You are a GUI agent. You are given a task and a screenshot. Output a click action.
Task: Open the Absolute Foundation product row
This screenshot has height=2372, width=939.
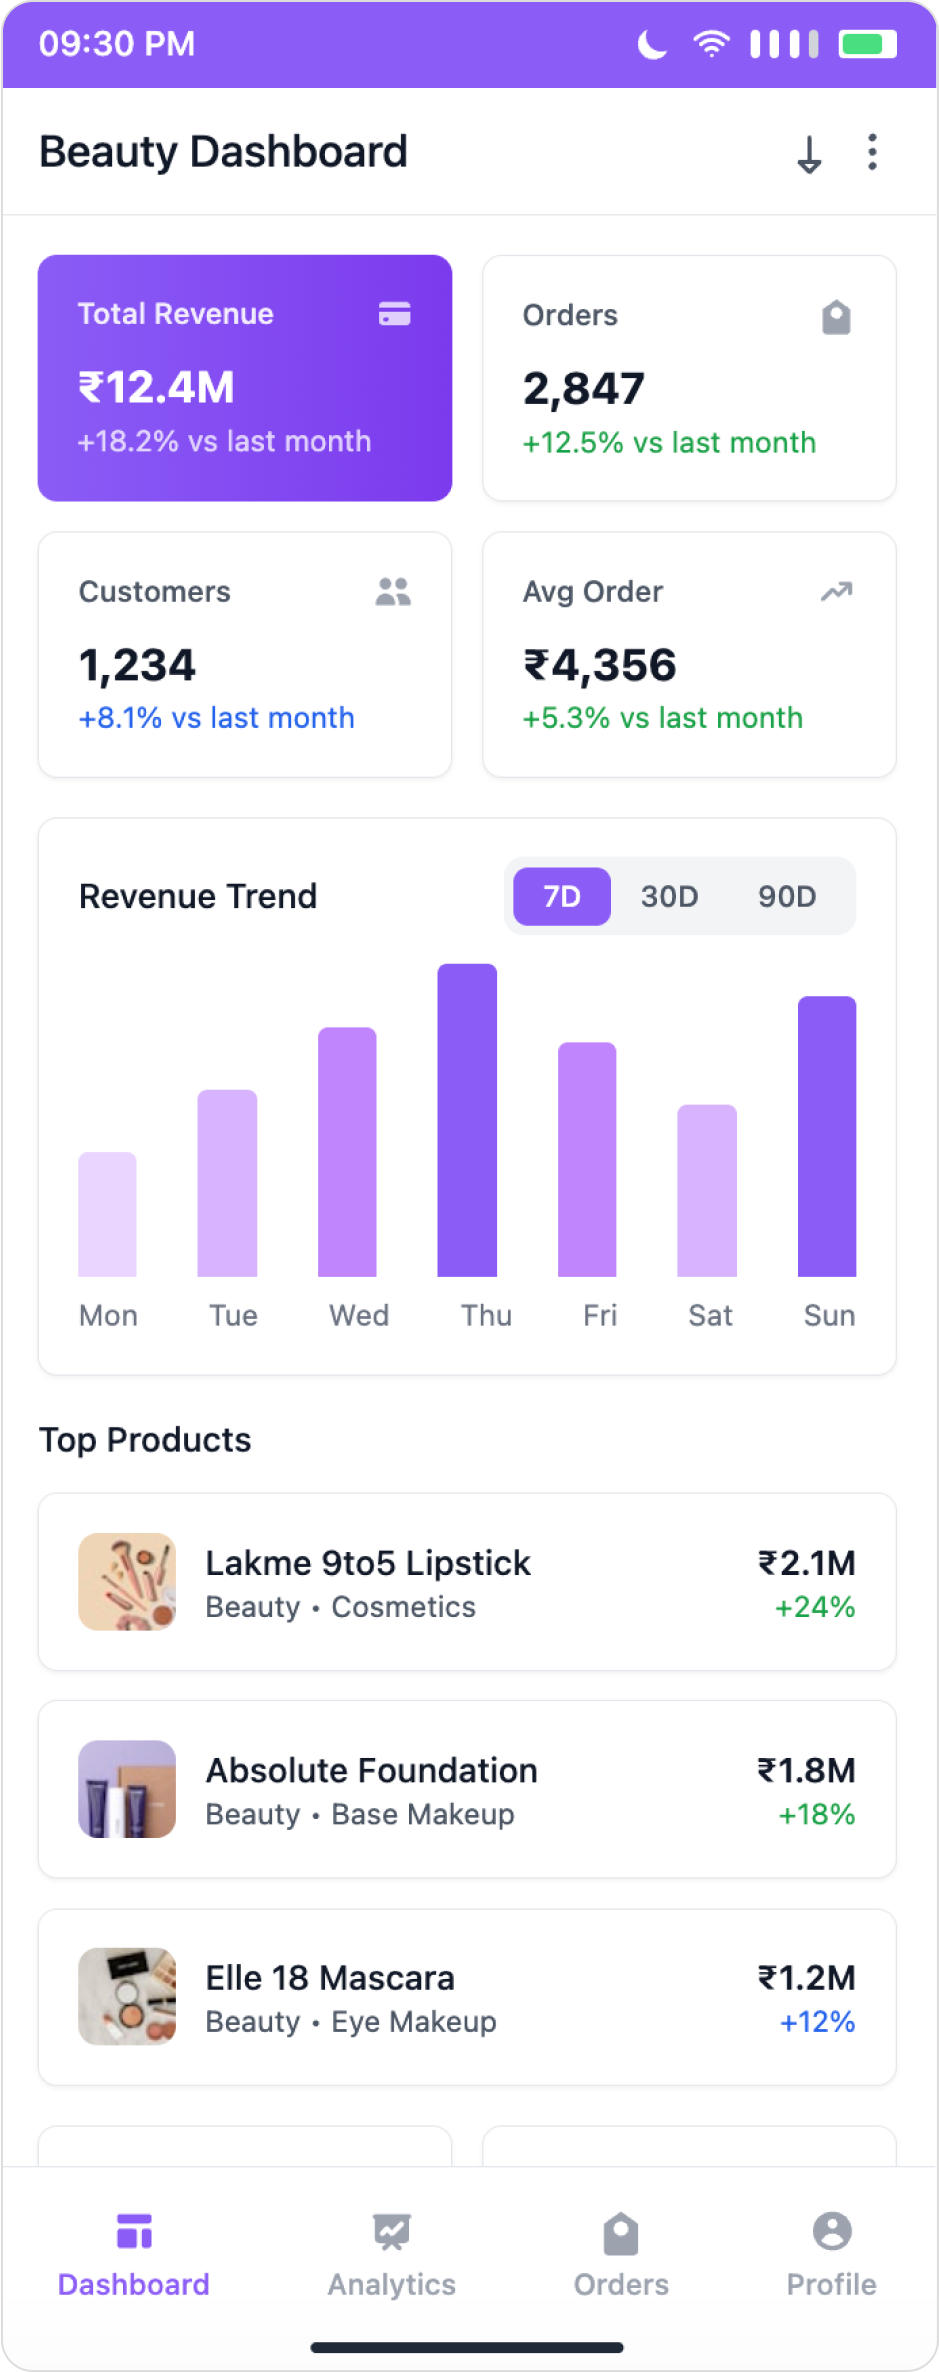tap(467, 1789)
